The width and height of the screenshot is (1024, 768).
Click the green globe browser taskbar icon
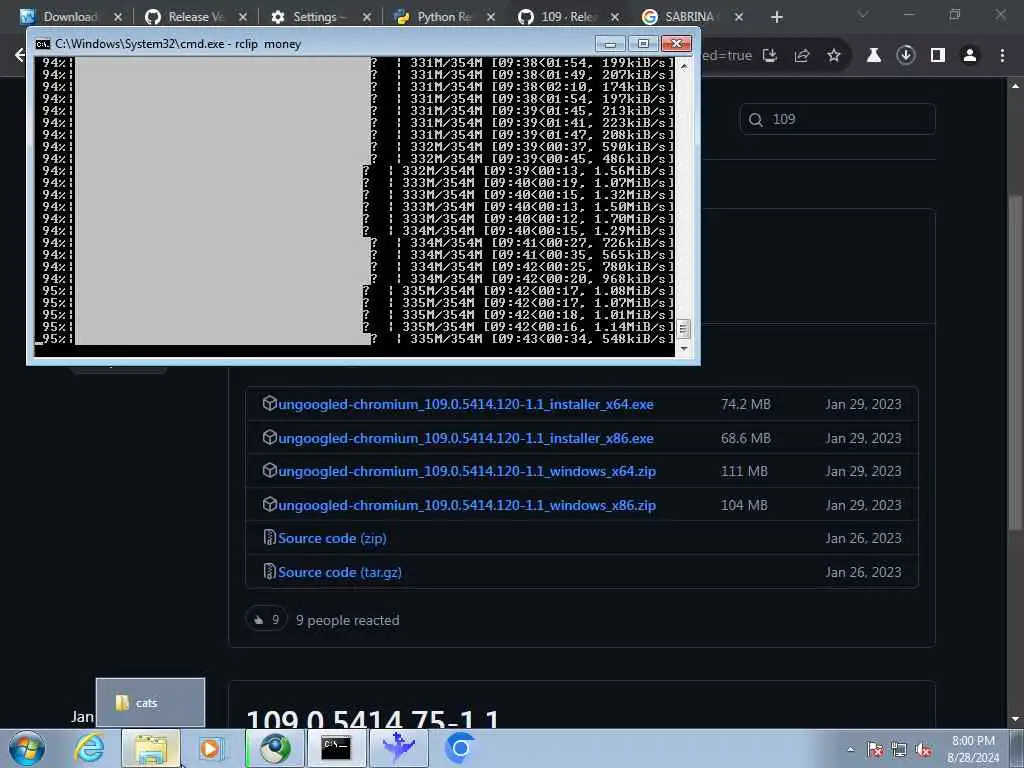[x=275, y=748]
